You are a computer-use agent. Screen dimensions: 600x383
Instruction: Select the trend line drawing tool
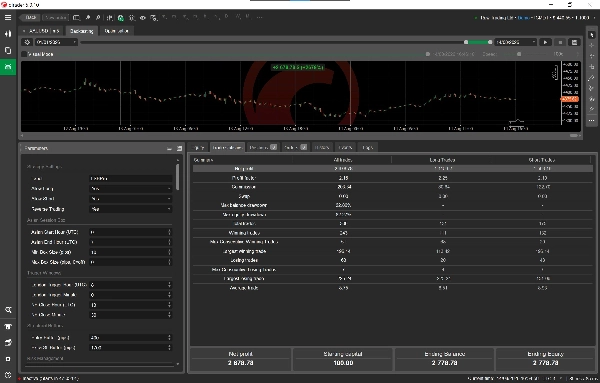tap(592, 78)
